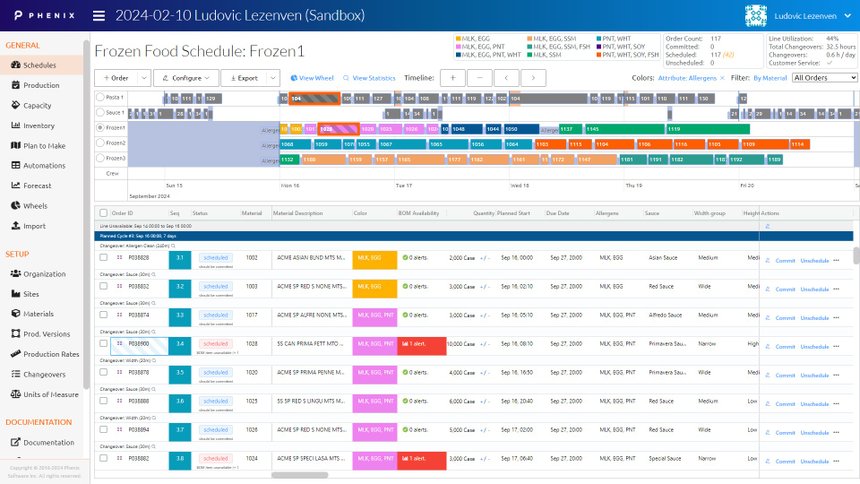
Task: Toggle the select-all orders header checkbox
Action: [102, 213]
